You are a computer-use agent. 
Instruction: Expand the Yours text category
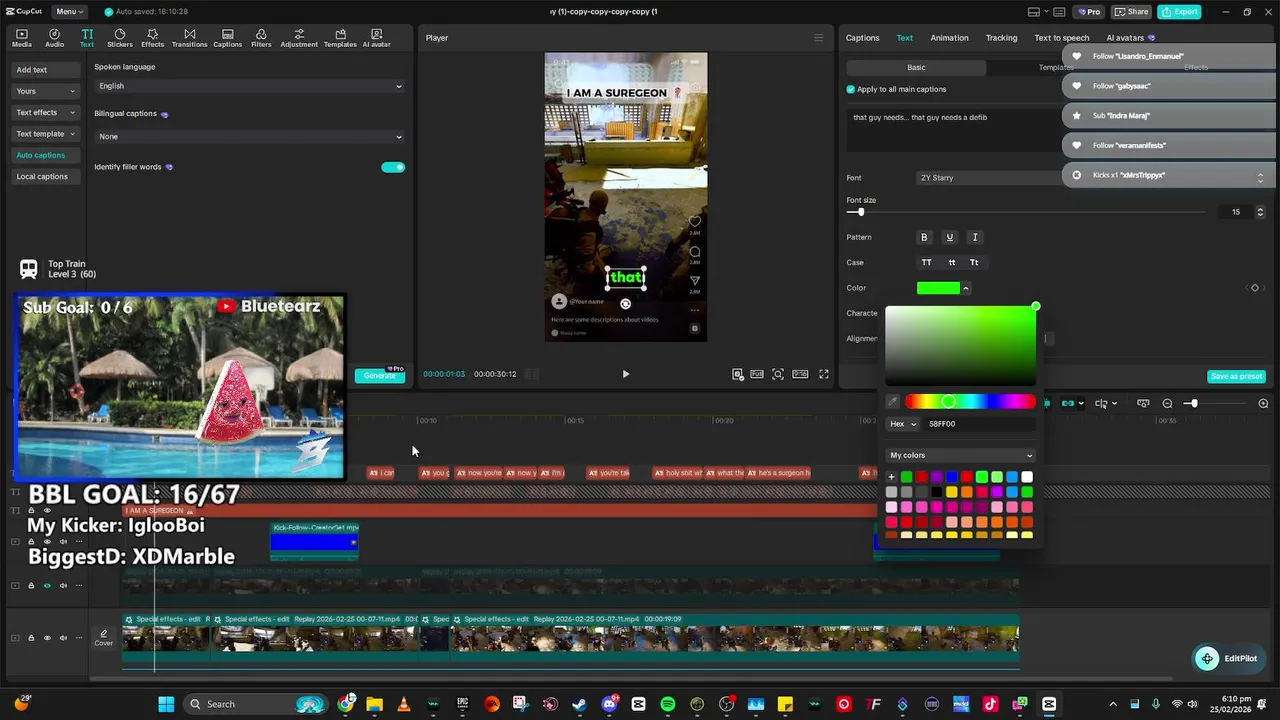pyautogui.click(x=46, y=91)
